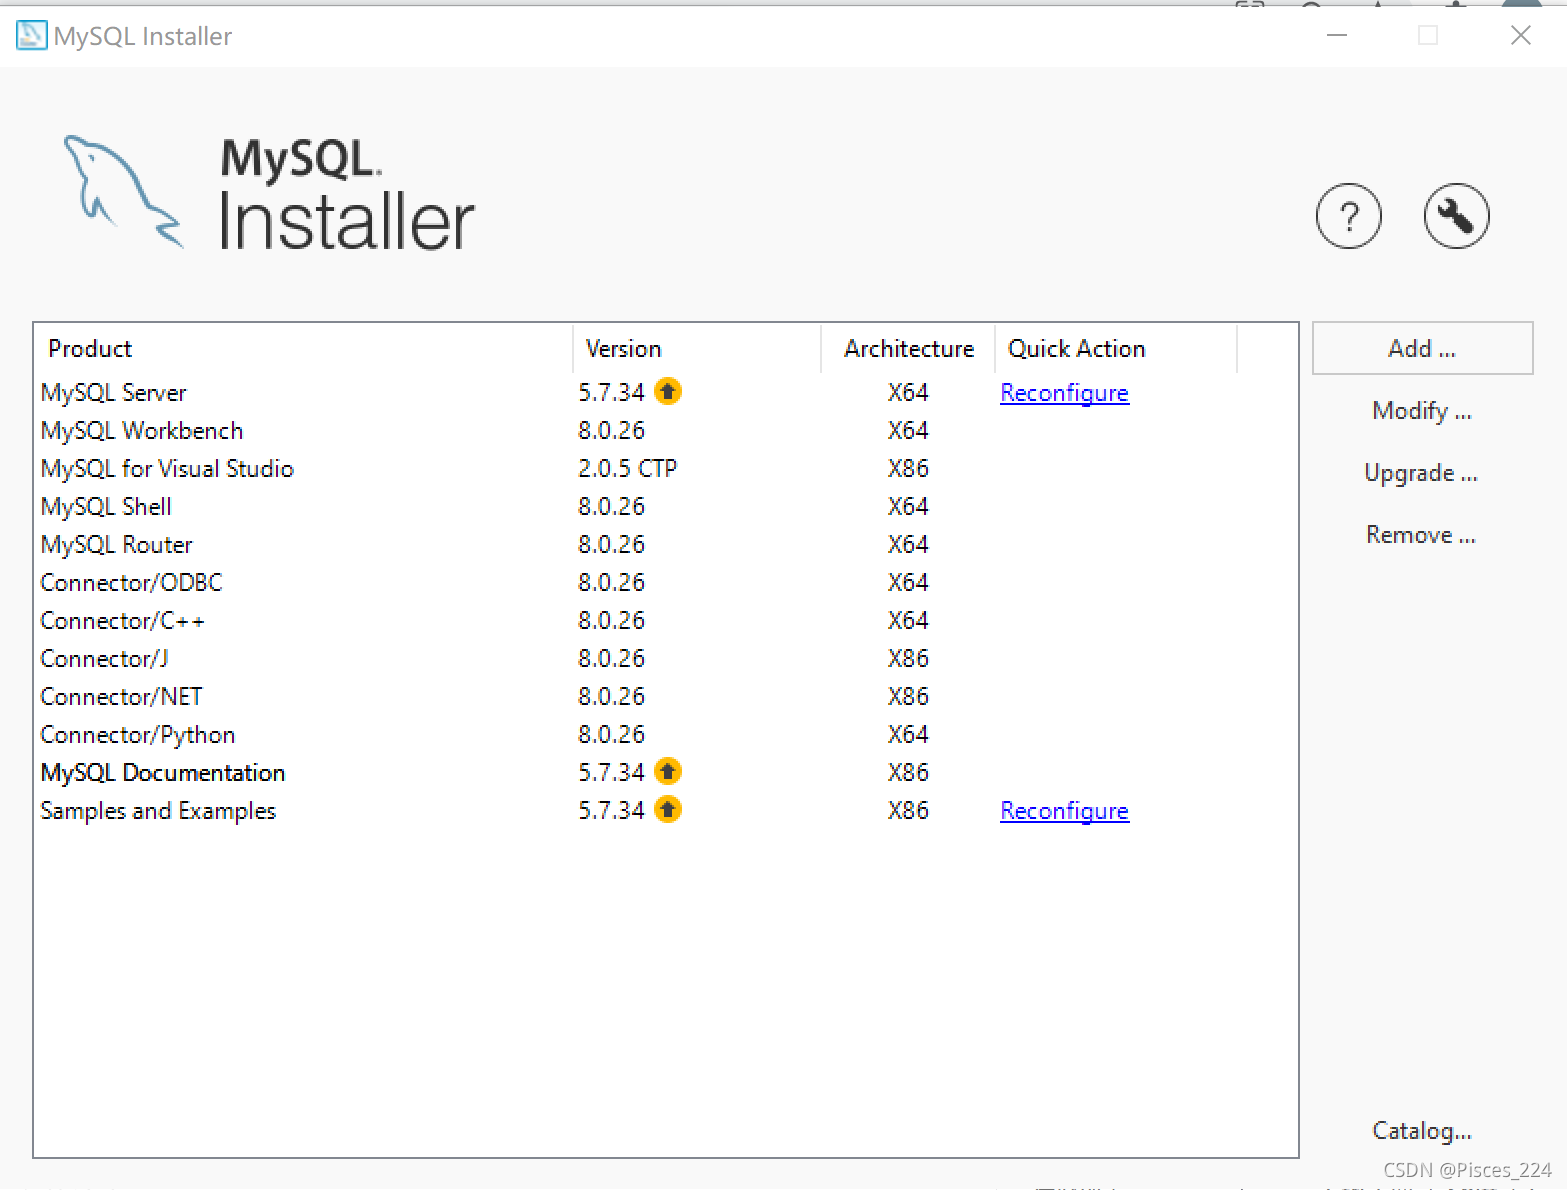Select the MySQL Server row
Screen dimensions: 1567x1190
tap(665, 393)
